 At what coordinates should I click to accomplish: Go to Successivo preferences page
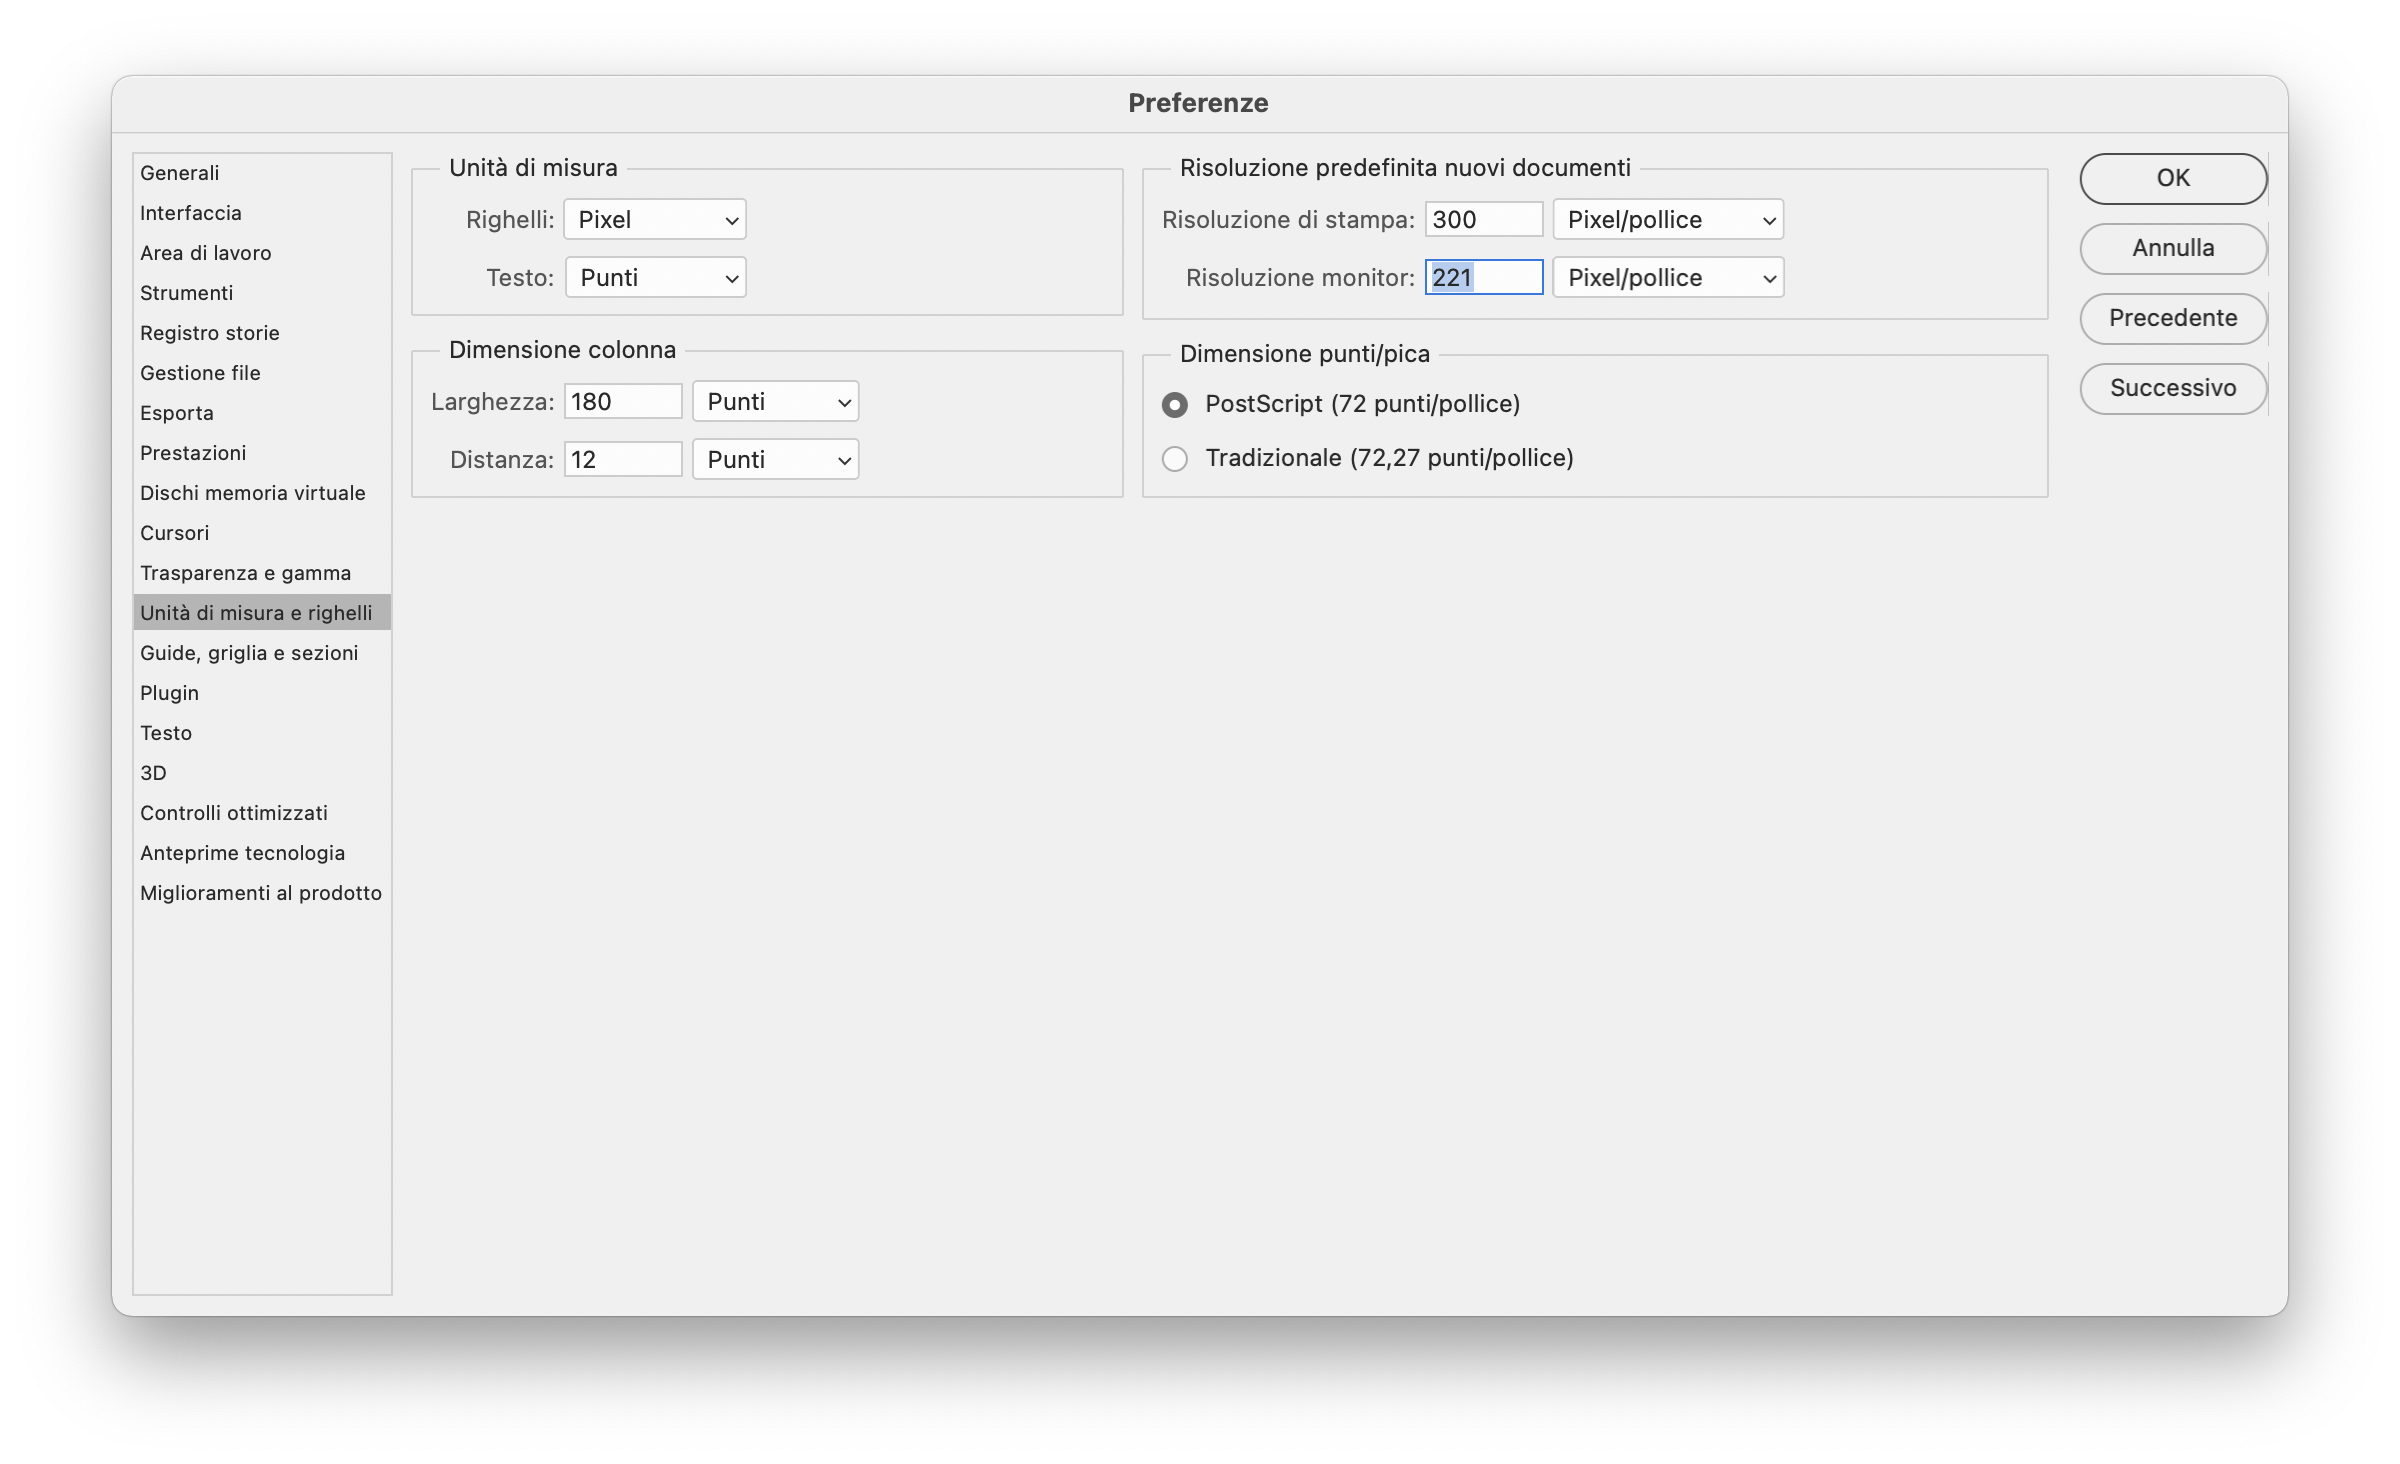(2172, 388)
